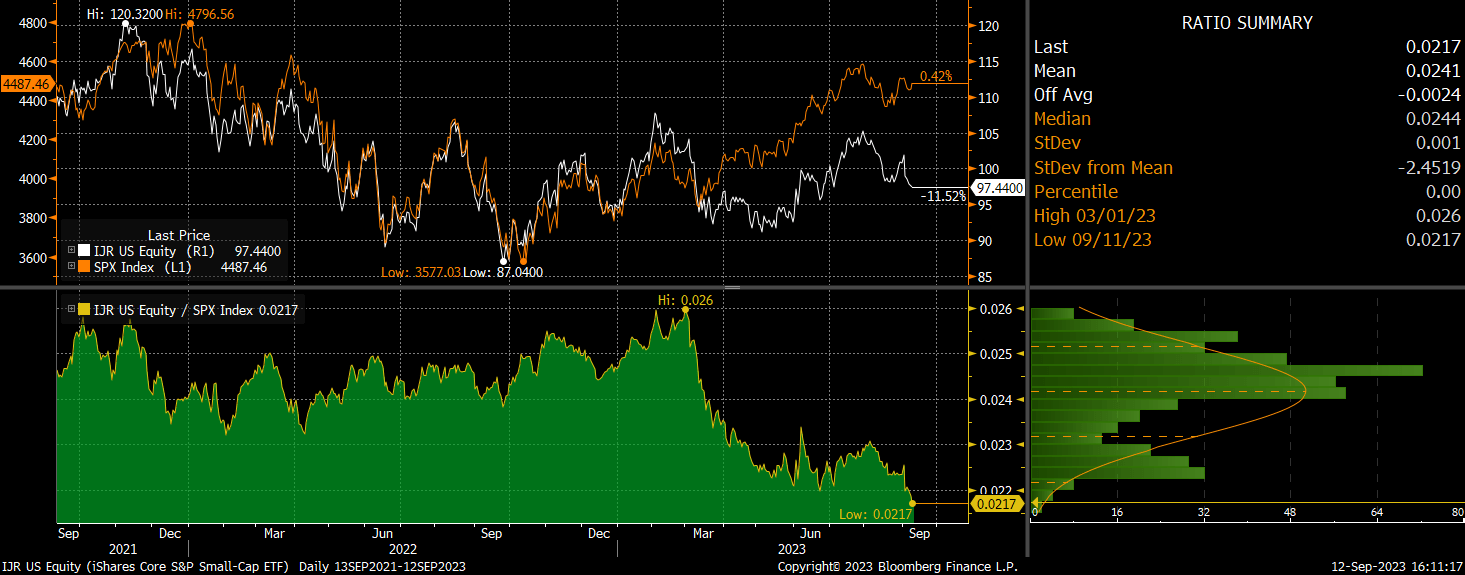Click the Median value 0.0244
The width and height of the screenshot is (1465, 575).
(x=1434, y=119)
